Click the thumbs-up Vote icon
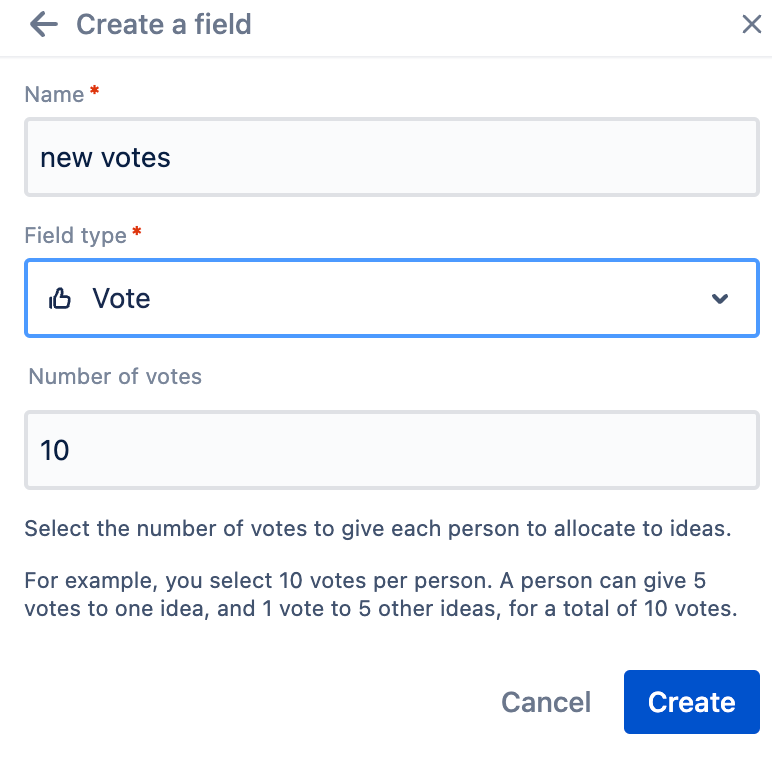Screen dimensions: 772x778 (x=60, y=299)
